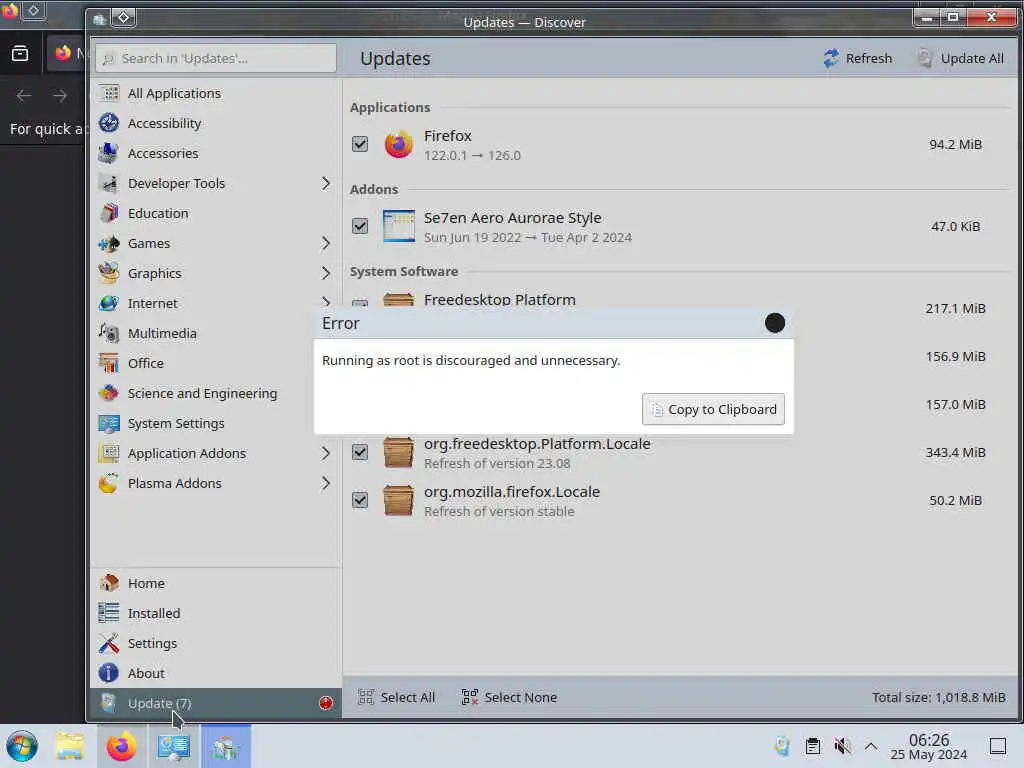Image resolution: width=1024 pixels, height=768 pixels.
Task: Click the red update alert badge
Action: [326, 703]
